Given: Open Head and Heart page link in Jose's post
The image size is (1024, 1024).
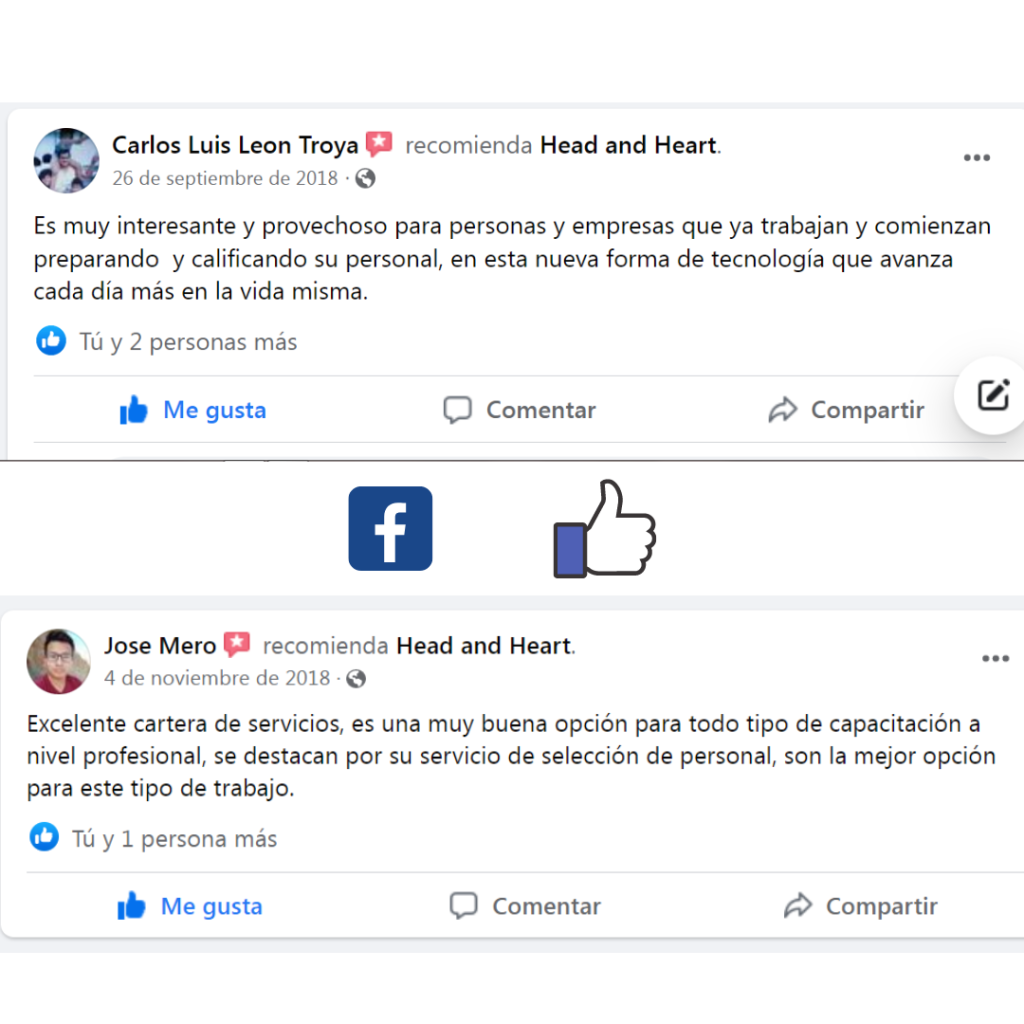Looking at the screenshot, I should pos(484,645).
